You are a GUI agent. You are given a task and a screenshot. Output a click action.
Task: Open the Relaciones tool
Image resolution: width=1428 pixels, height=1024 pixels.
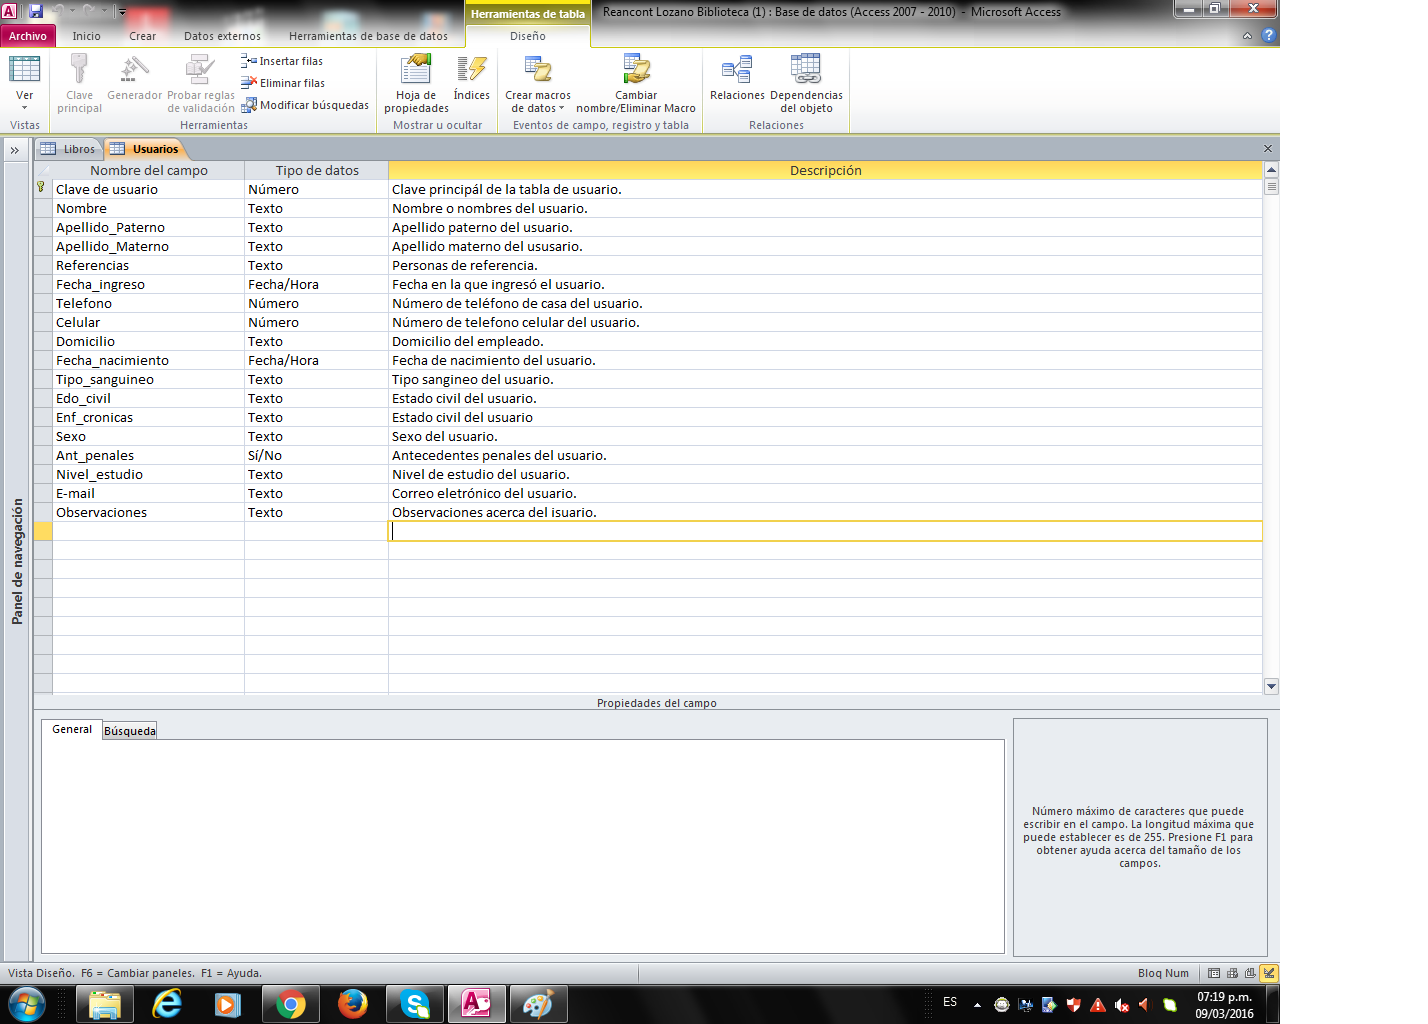[x=737, y=71]
